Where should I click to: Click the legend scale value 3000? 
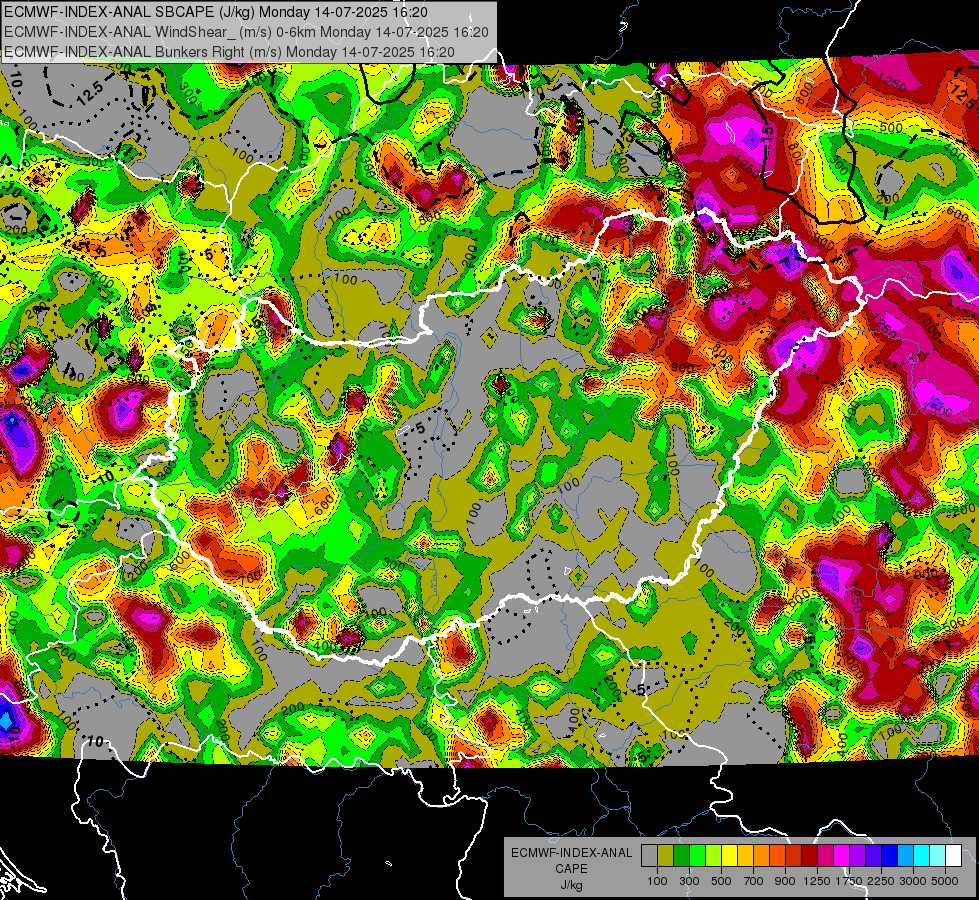coord(913,881)
